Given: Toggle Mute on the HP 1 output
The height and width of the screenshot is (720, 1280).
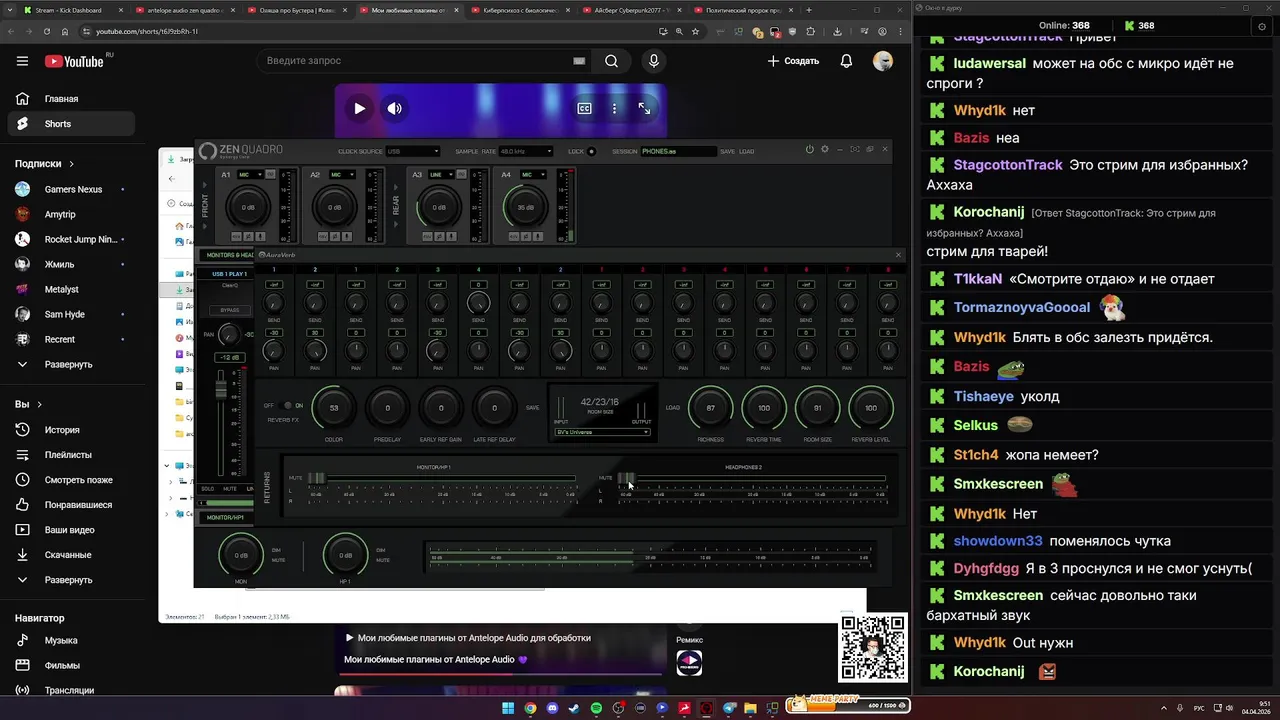Looking at the screenshot, I should coord(382,560).
